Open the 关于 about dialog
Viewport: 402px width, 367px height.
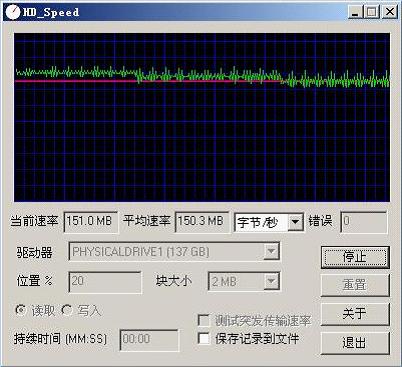coord(355,314)
